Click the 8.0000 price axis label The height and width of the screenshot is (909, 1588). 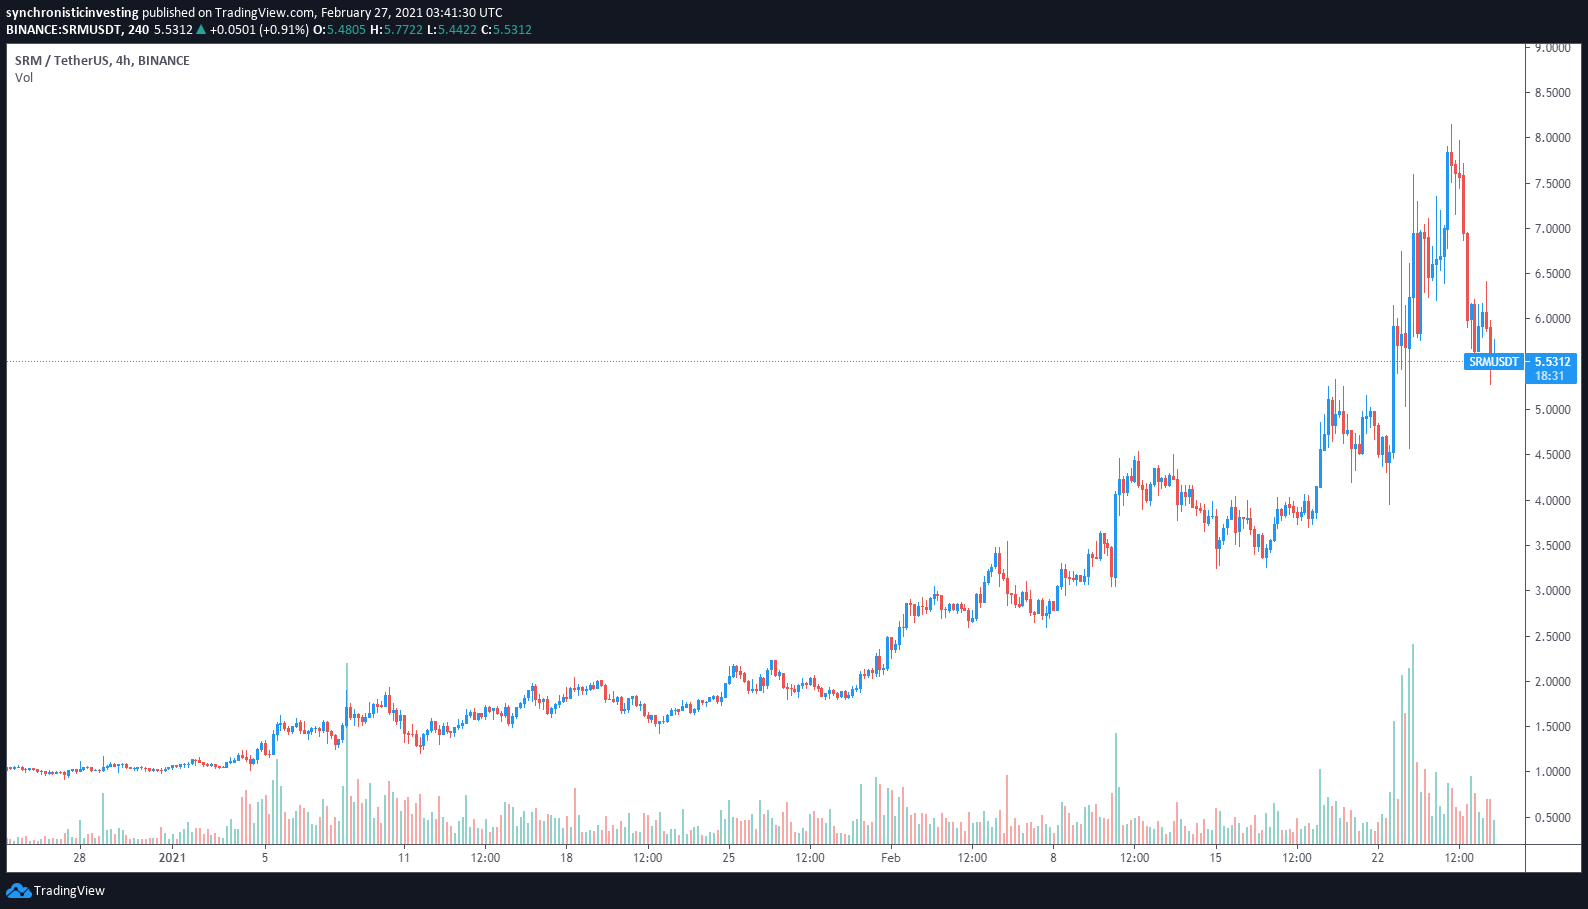click(x=1552, y=138)
